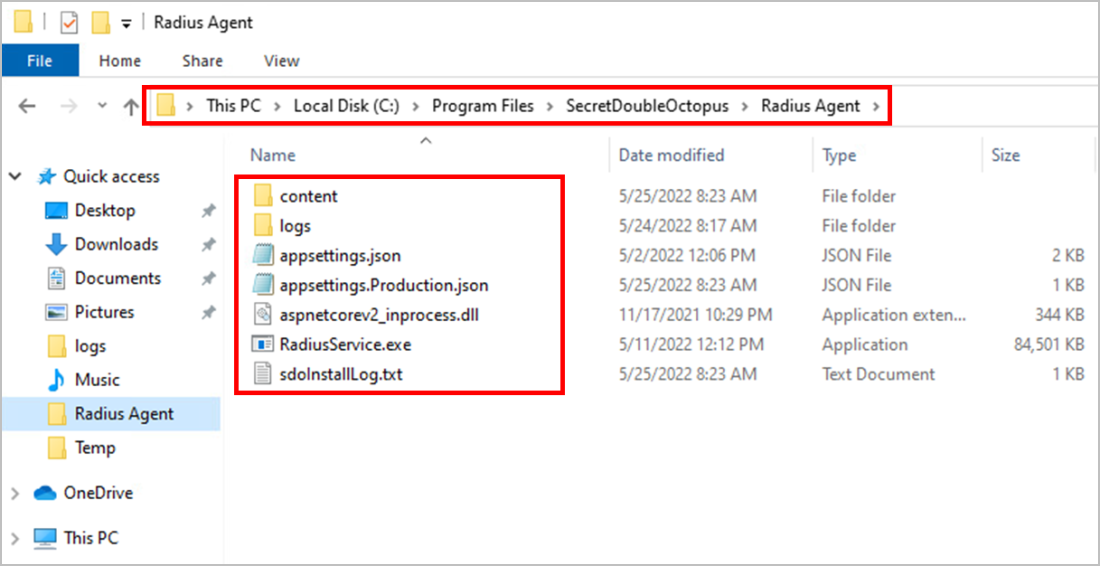Unpin Downloads using its pin icon
1100x566 pixels.
(208, 244)
